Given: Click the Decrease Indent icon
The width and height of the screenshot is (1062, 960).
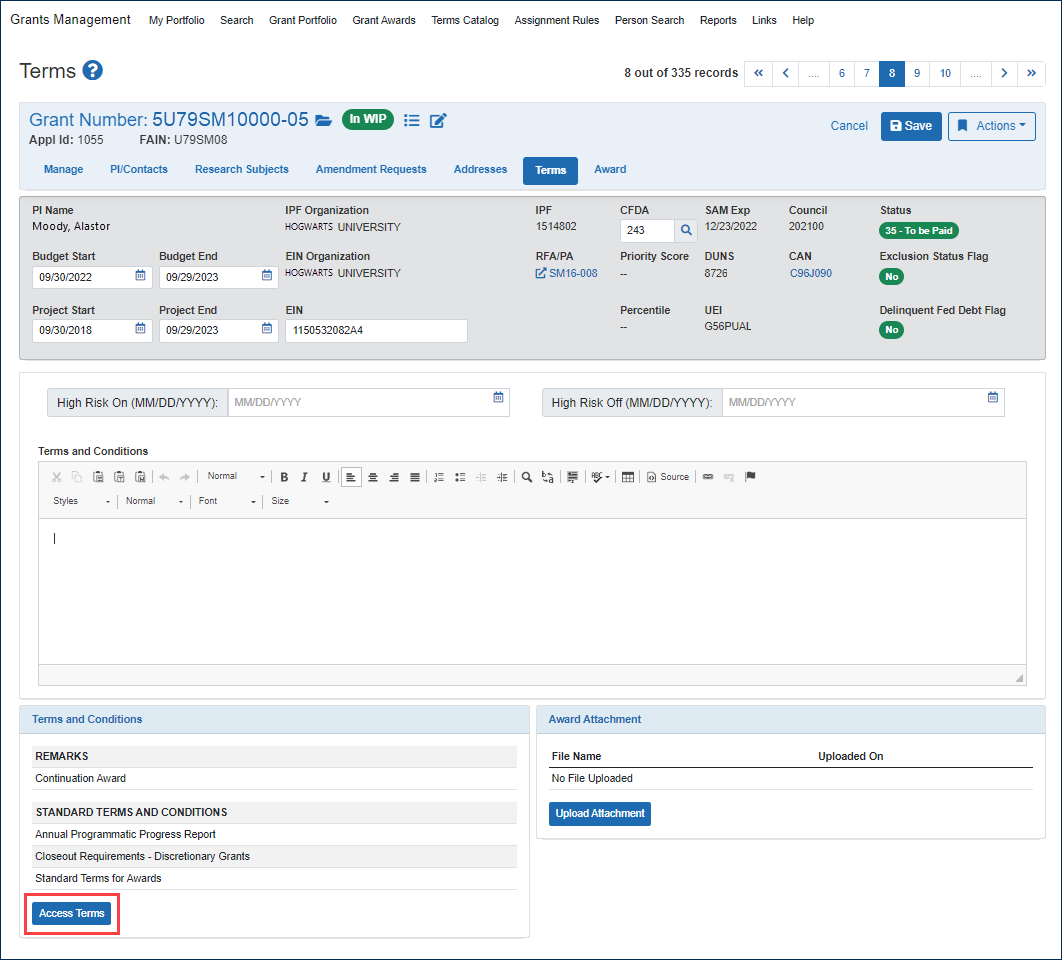Looking at the screenshot, I should 481,477.
